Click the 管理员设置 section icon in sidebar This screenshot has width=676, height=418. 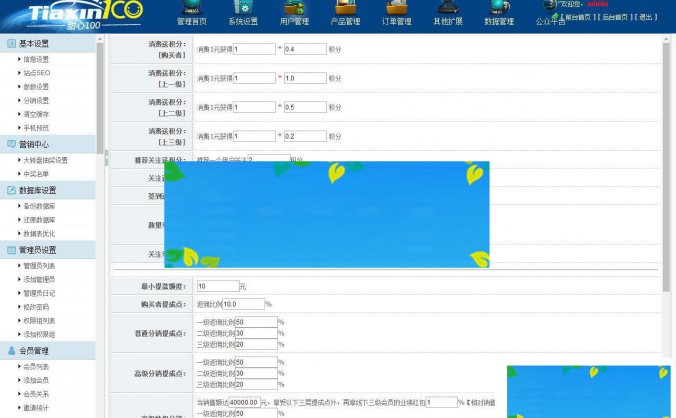click(x=11, y=250)
